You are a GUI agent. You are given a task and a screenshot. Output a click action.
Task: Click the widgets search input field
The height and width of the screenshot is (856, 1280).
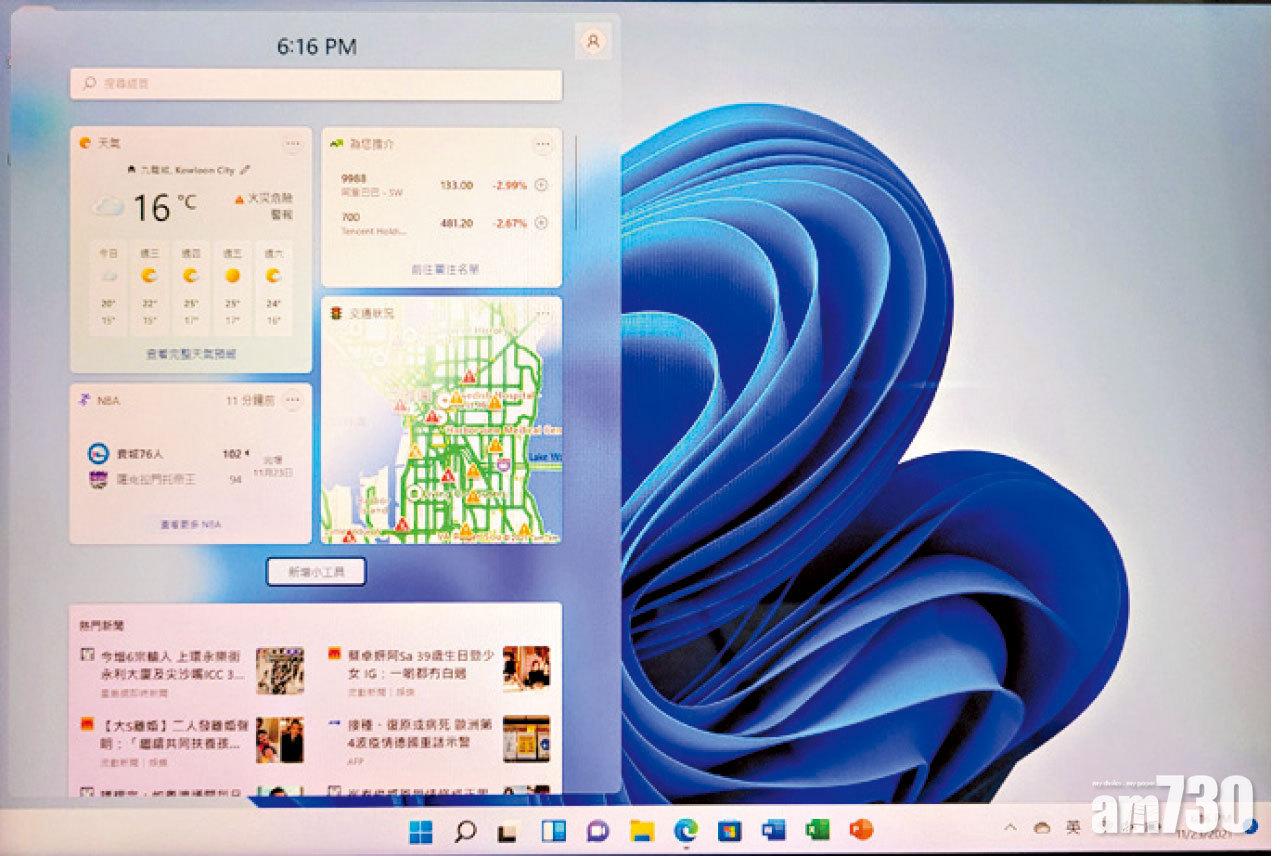[x=315, y=84]
